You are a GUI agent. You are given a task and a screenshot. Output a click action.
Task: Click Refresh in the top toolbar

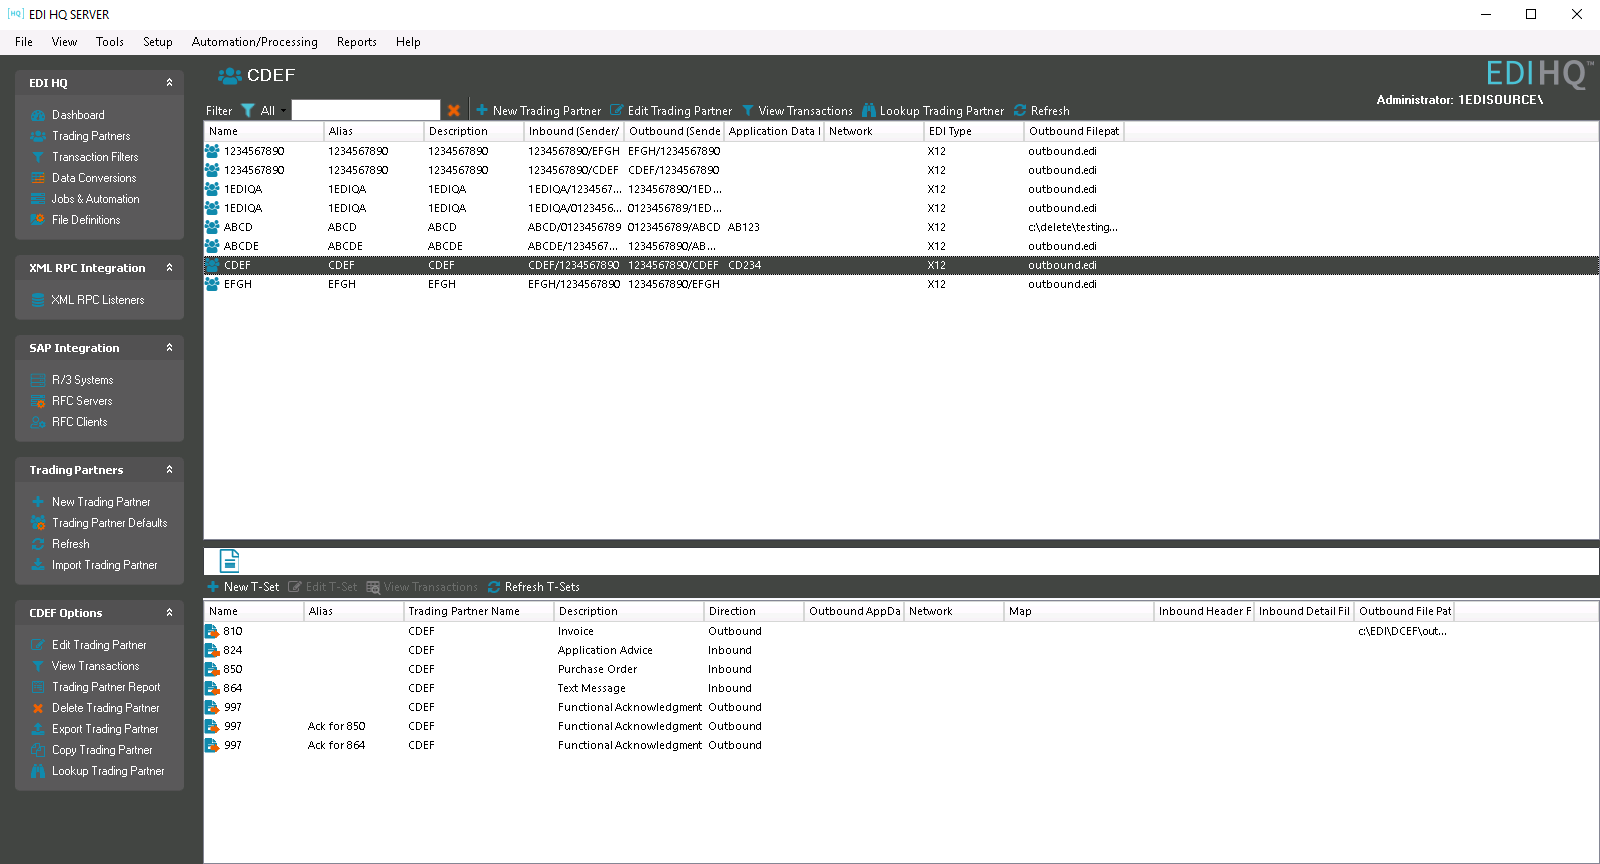(1041, 111)
